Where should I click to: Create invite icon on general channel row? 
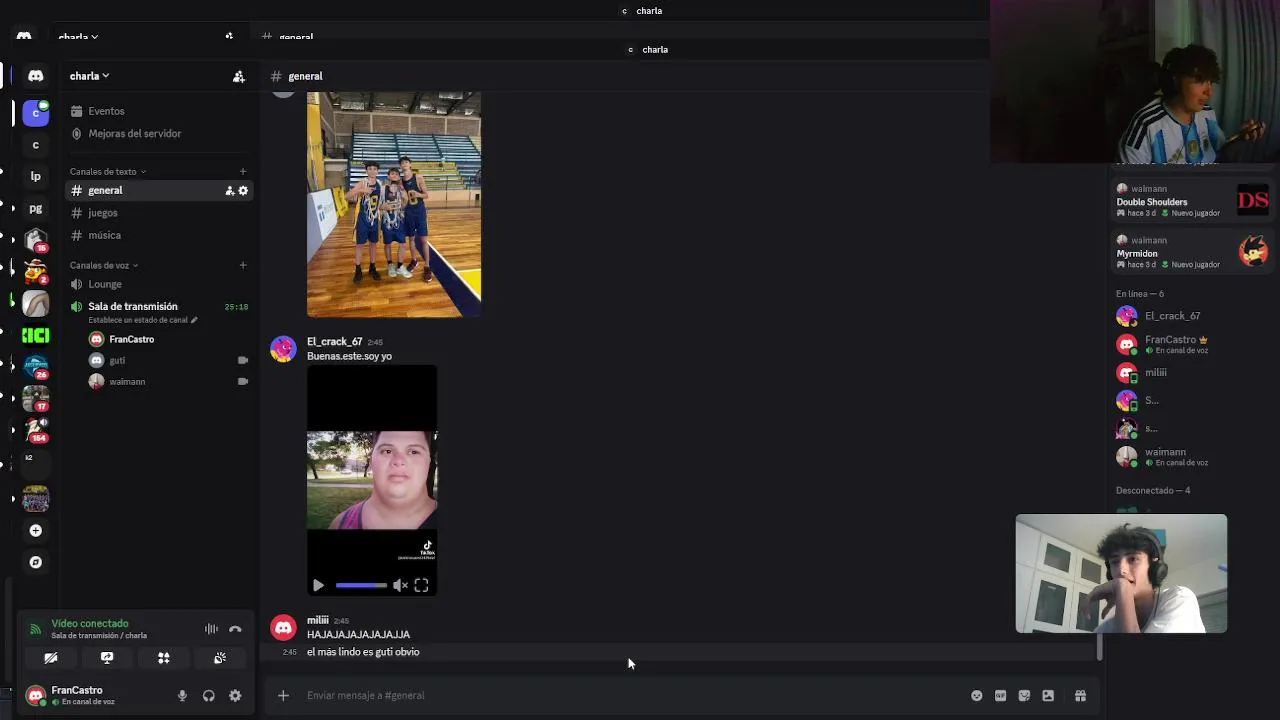pyautogui.click(x=229, y=190)
